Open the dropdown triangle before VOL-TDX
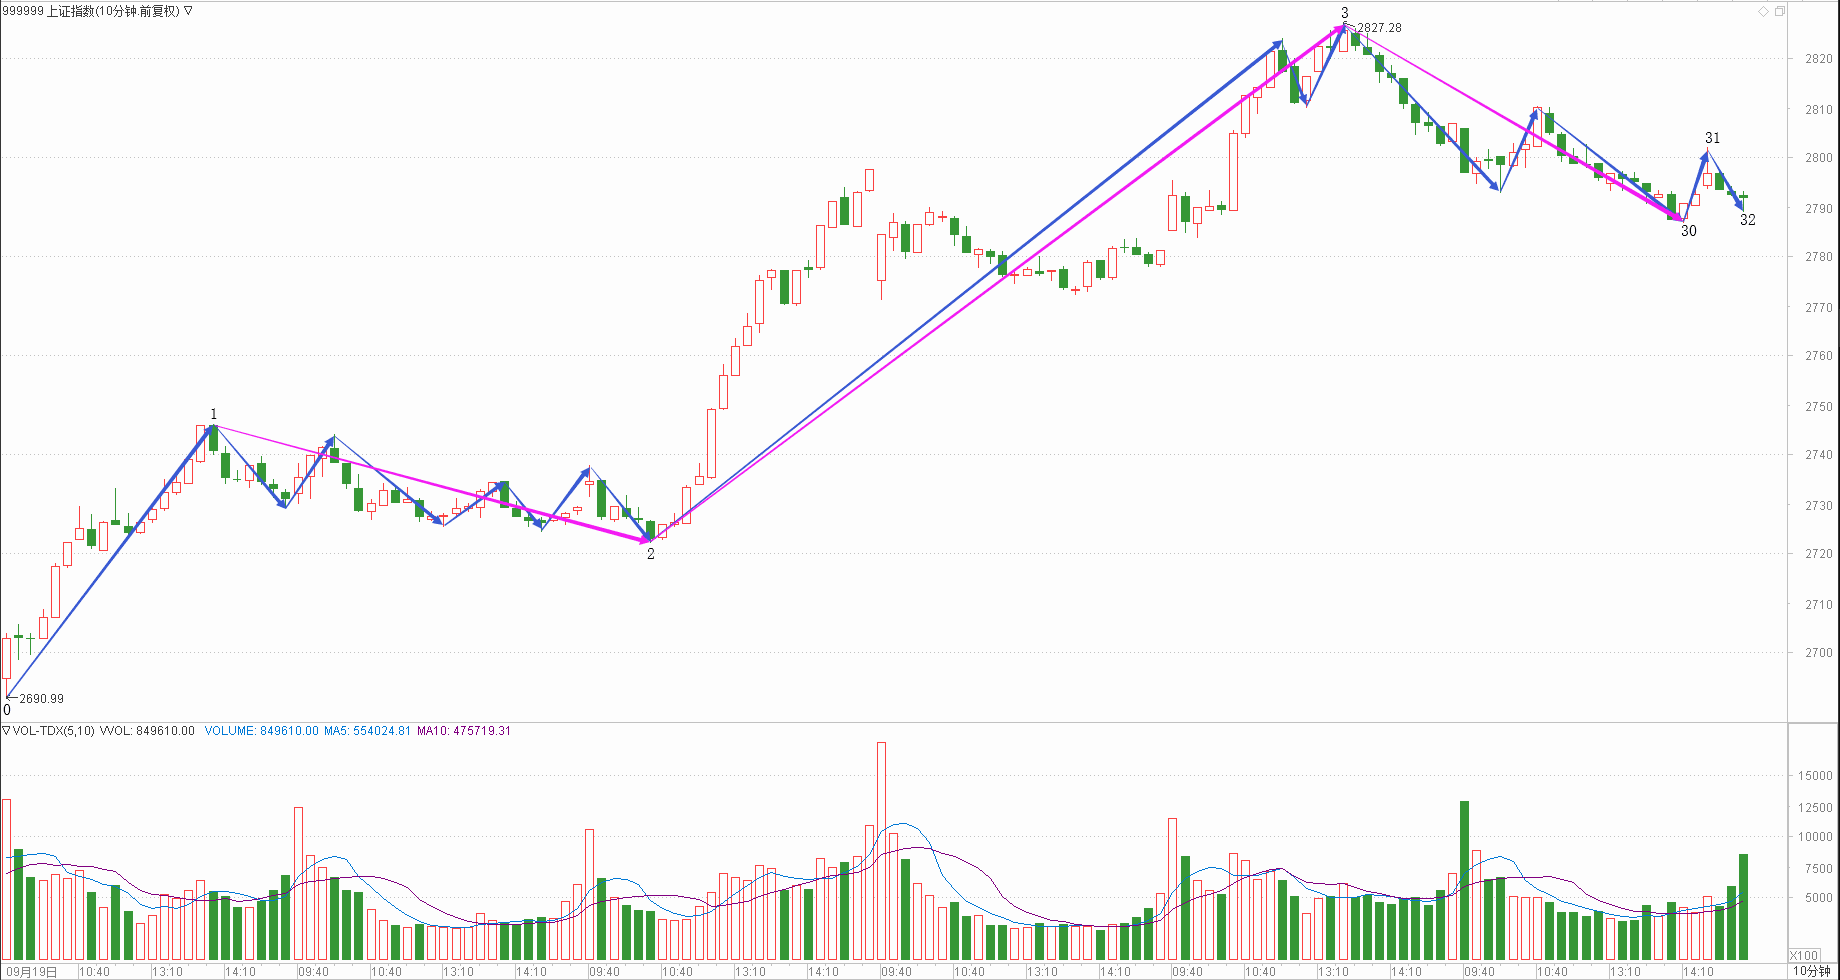The width and height of the screenshot is (1840, 980). pos(6,731)
